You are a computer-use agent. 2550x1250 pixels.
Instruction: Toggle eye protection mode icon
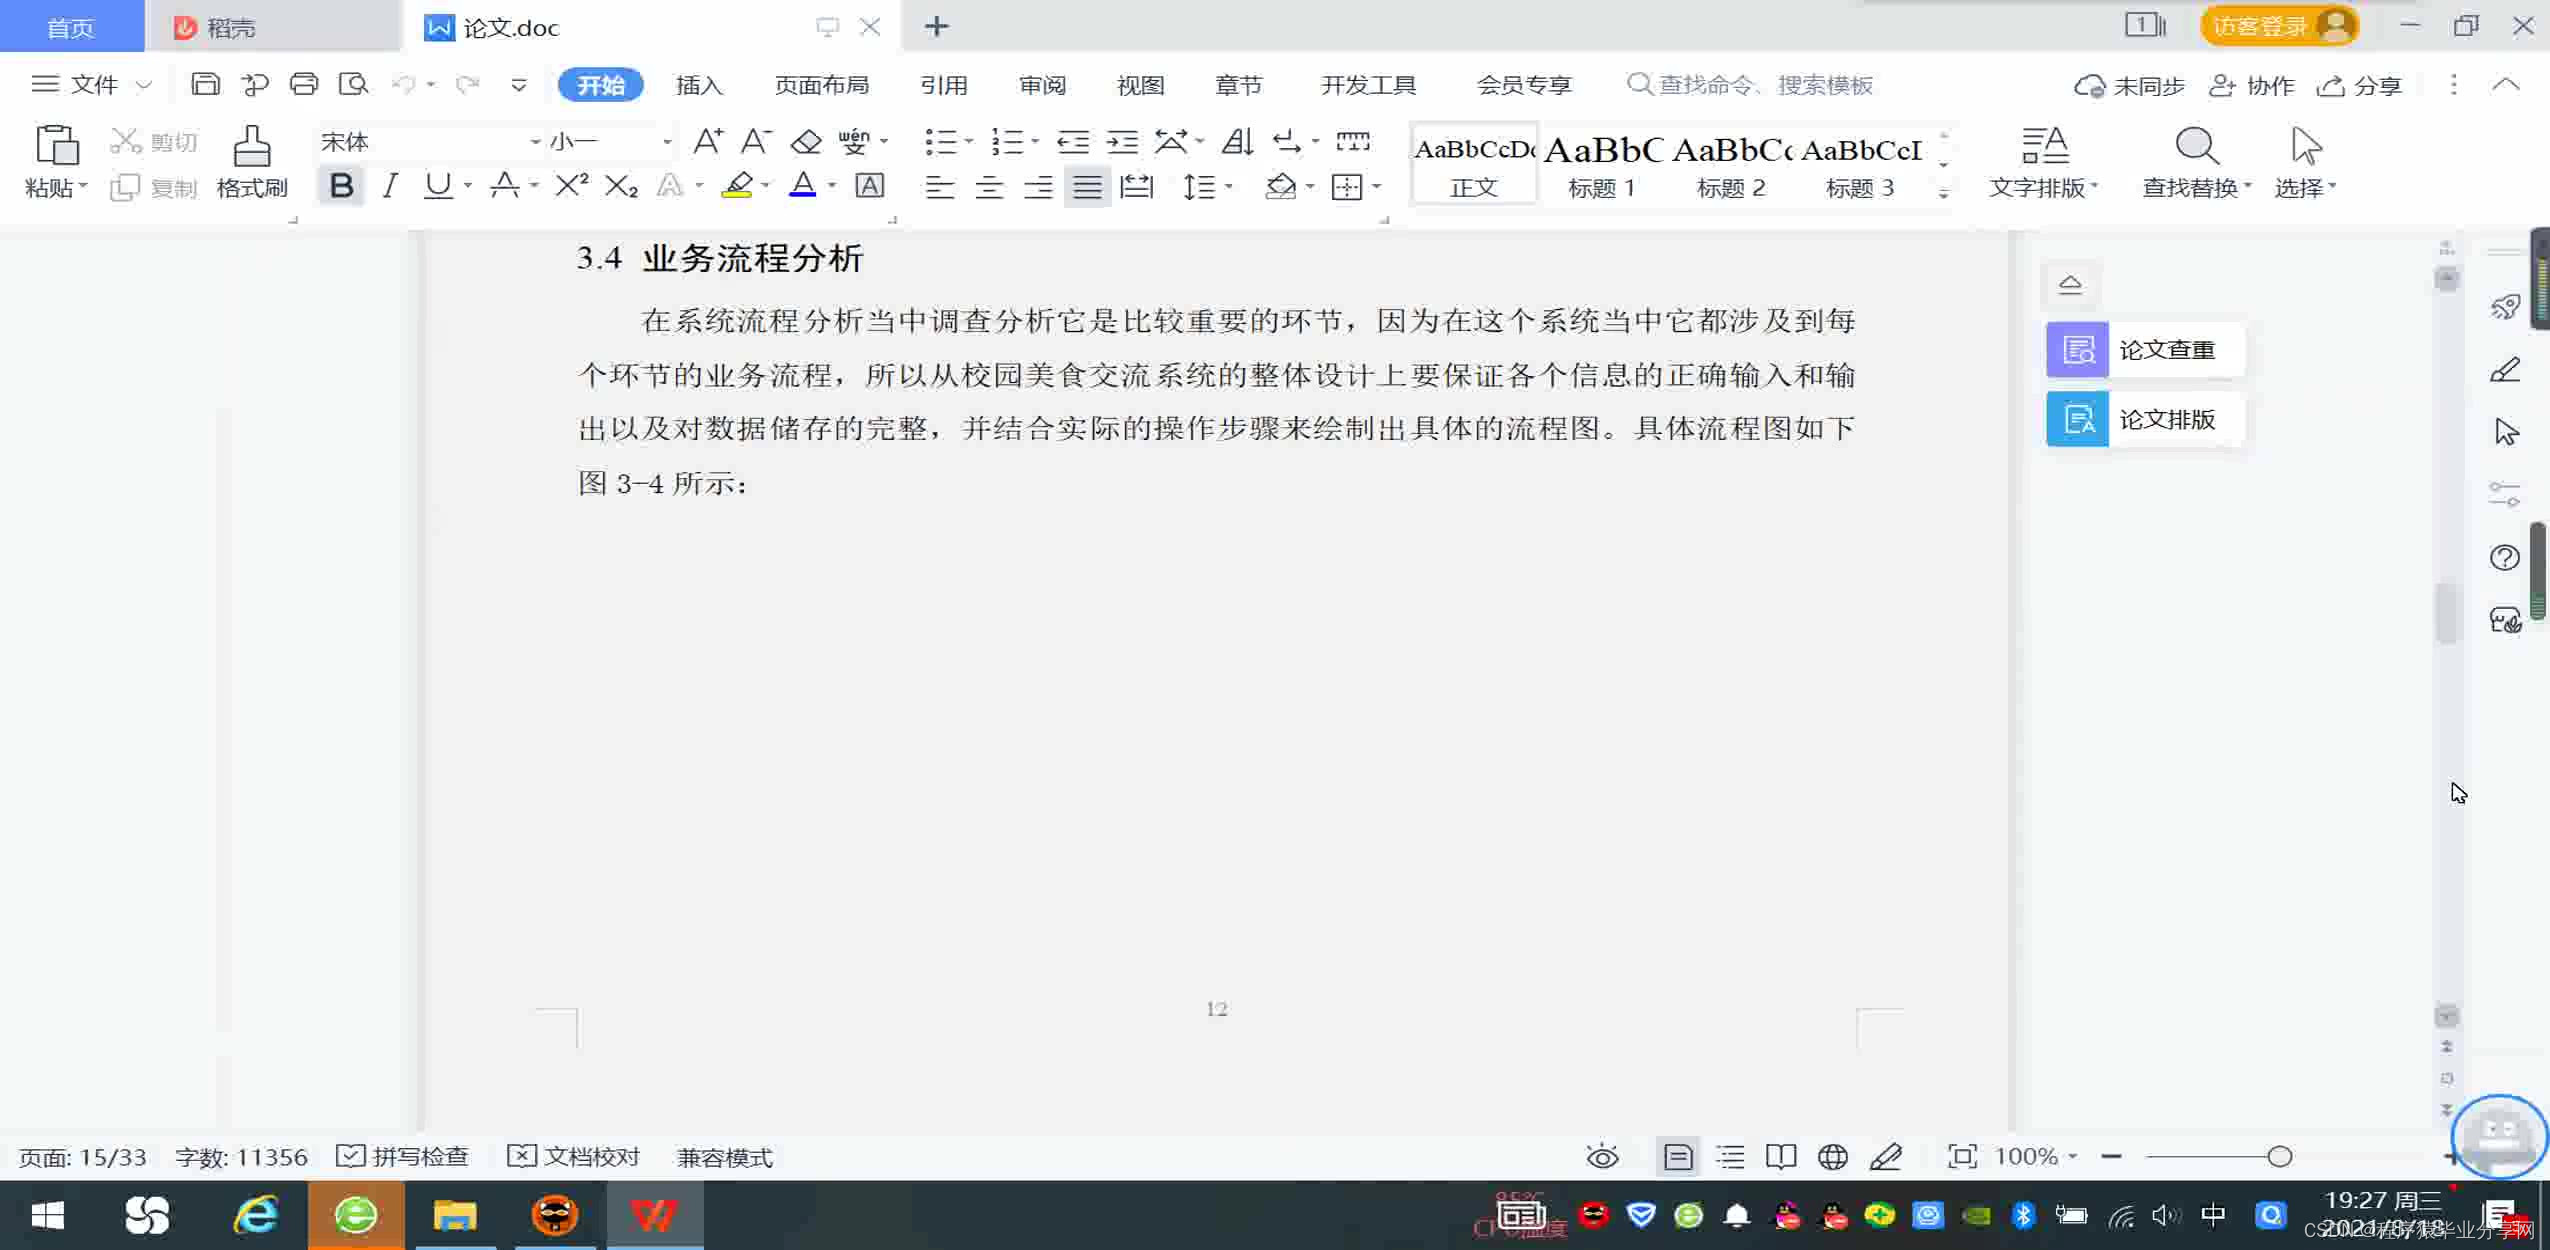coord(1602,1157)
